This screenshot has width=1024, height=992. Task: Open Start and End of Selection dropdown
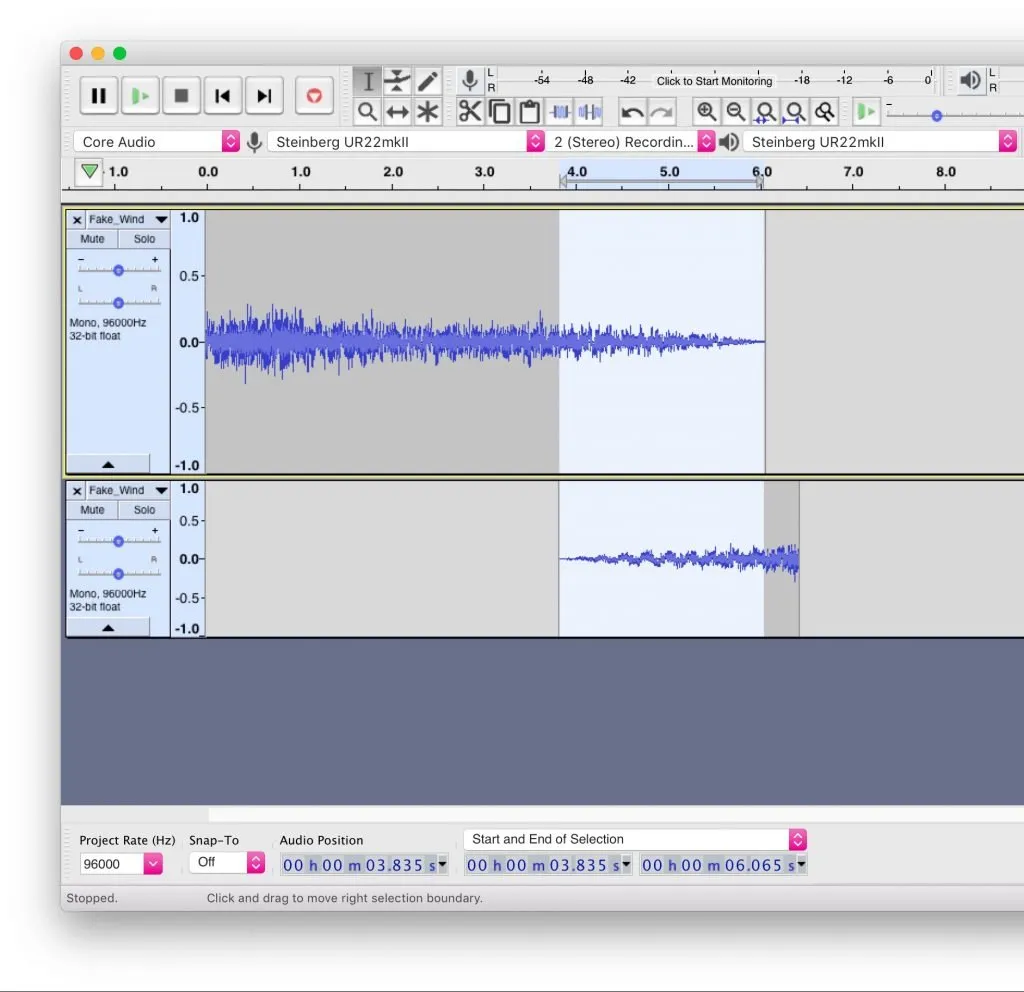[x=635, y=839]
